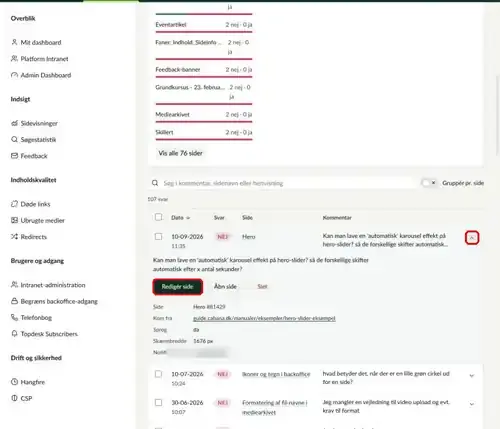Viewport: 500px width, 429px height.
Task: Click the Topdesk Subscribers bell icon
Action: (14, 334)
